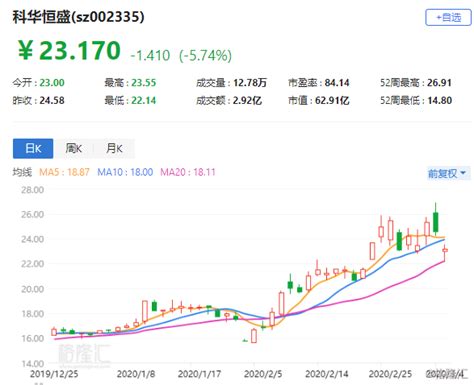This screenshot has height=385, width=474.
Task: Click the 今开 value 23.00
Action: (x=52, y=83)
